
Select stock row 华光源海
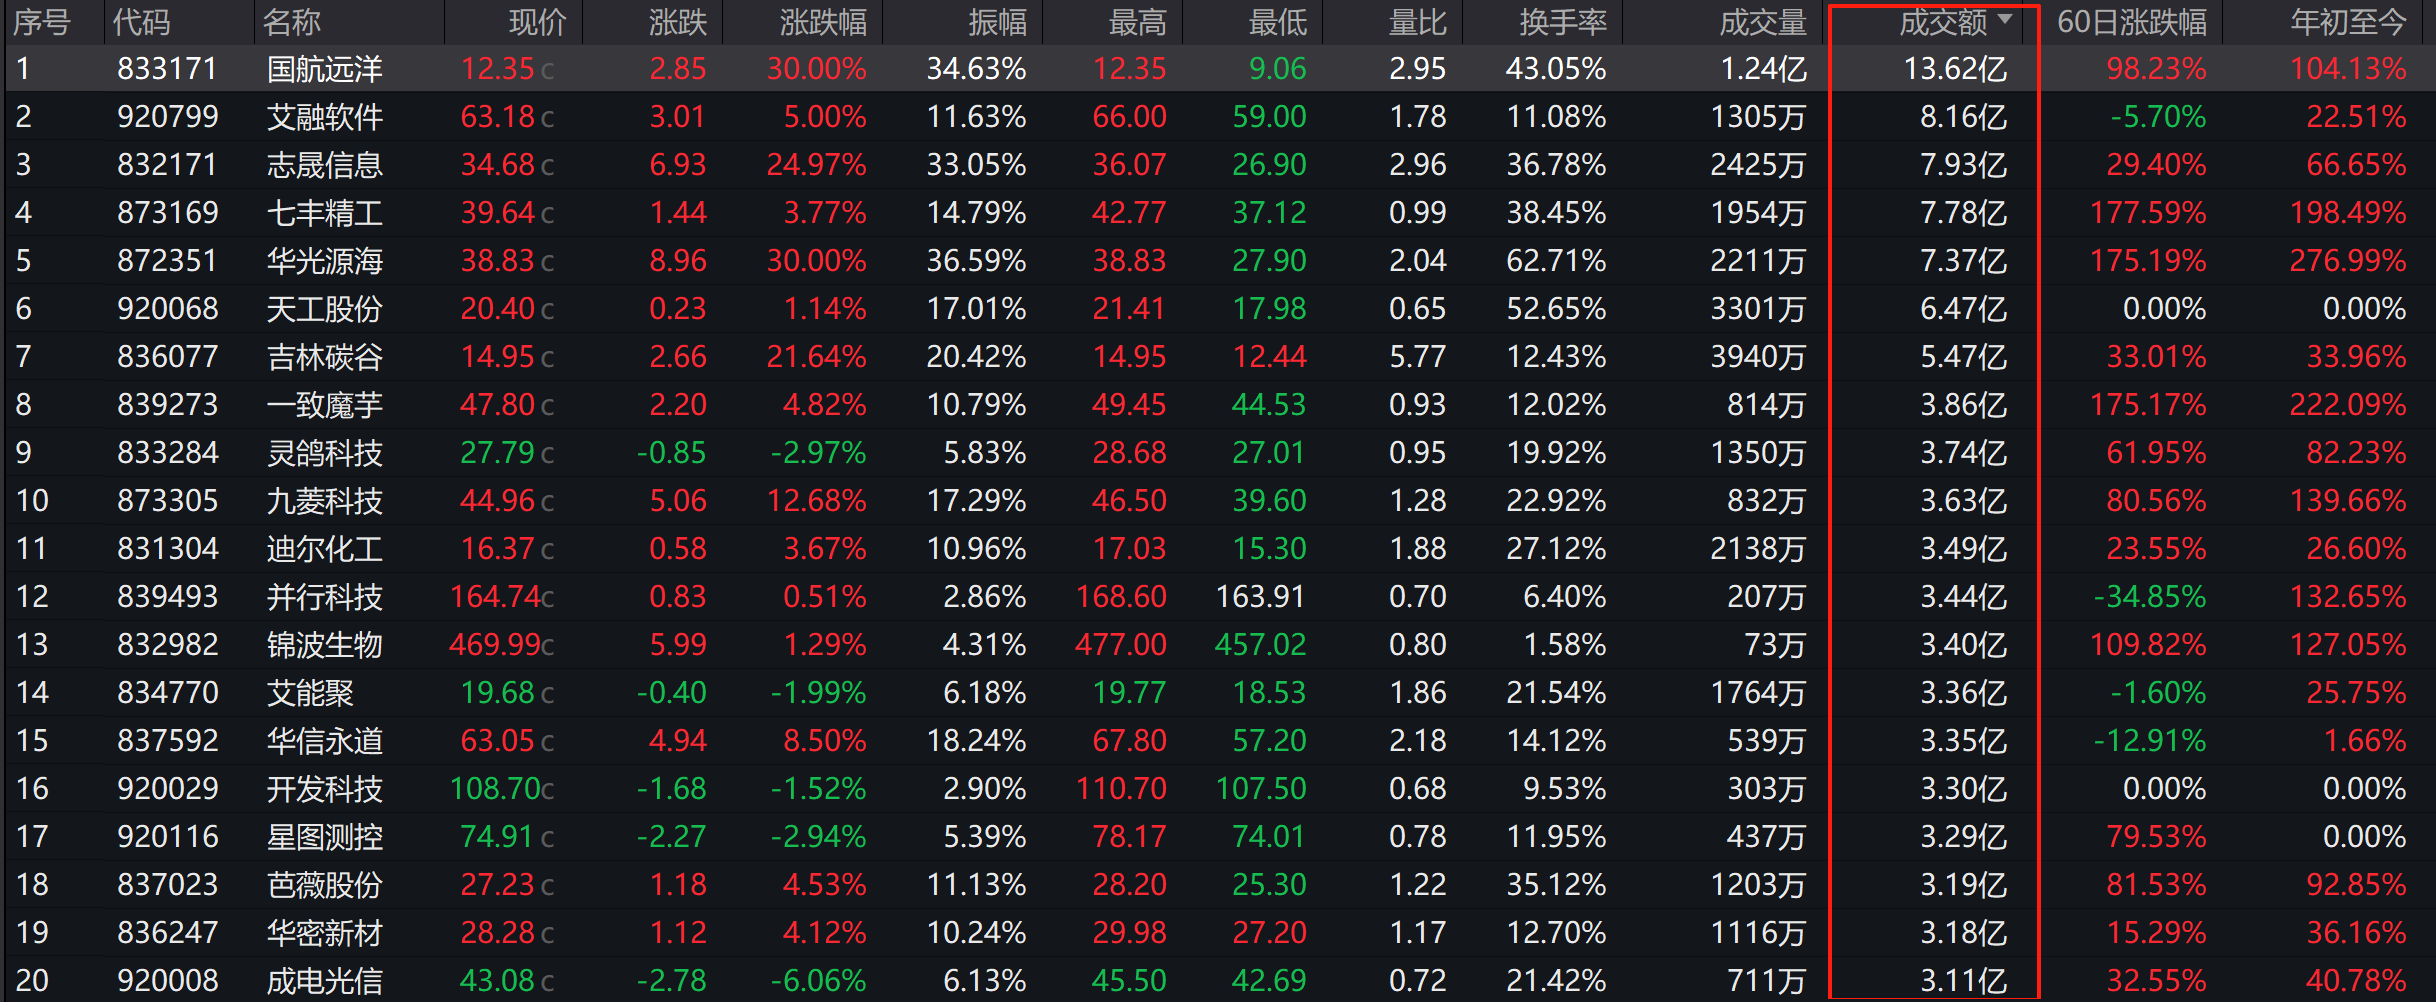[1218, 261]
